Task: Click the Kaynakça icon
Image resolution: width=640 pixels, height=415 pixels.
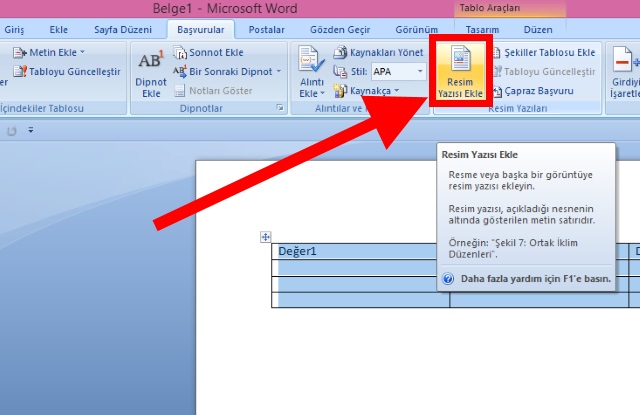Action: (340, 91)
